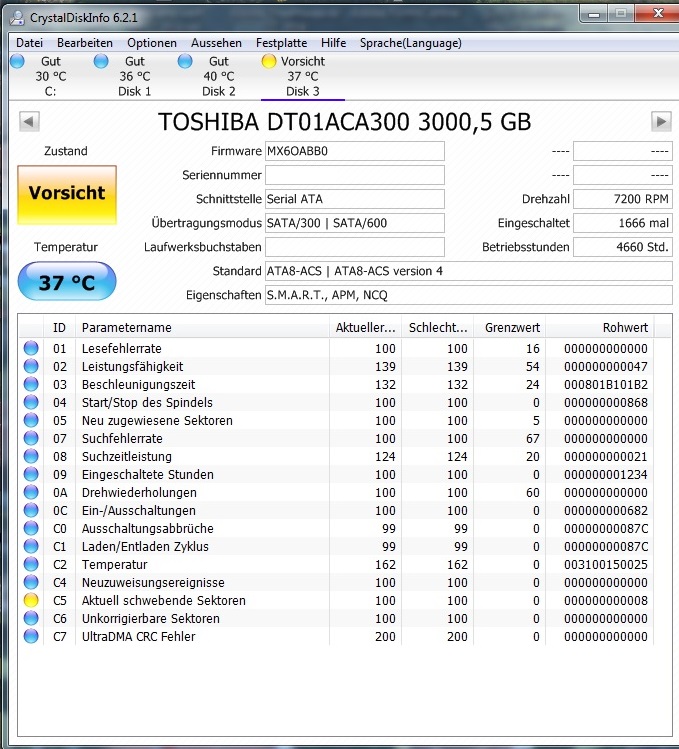Select the Disk 3 Vorsicht tab
The height and width of the screenshot is (749, 679).
303,76
